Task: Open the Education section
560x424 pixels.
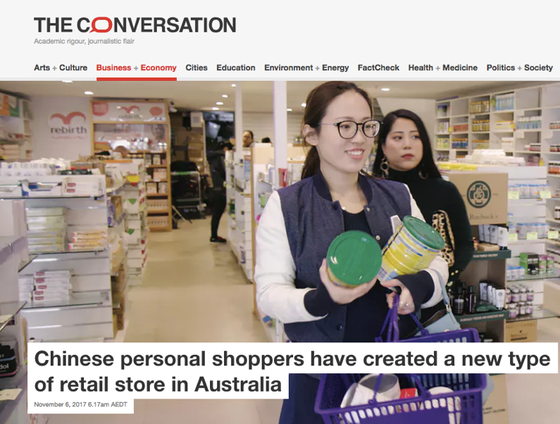Action: 236,68
